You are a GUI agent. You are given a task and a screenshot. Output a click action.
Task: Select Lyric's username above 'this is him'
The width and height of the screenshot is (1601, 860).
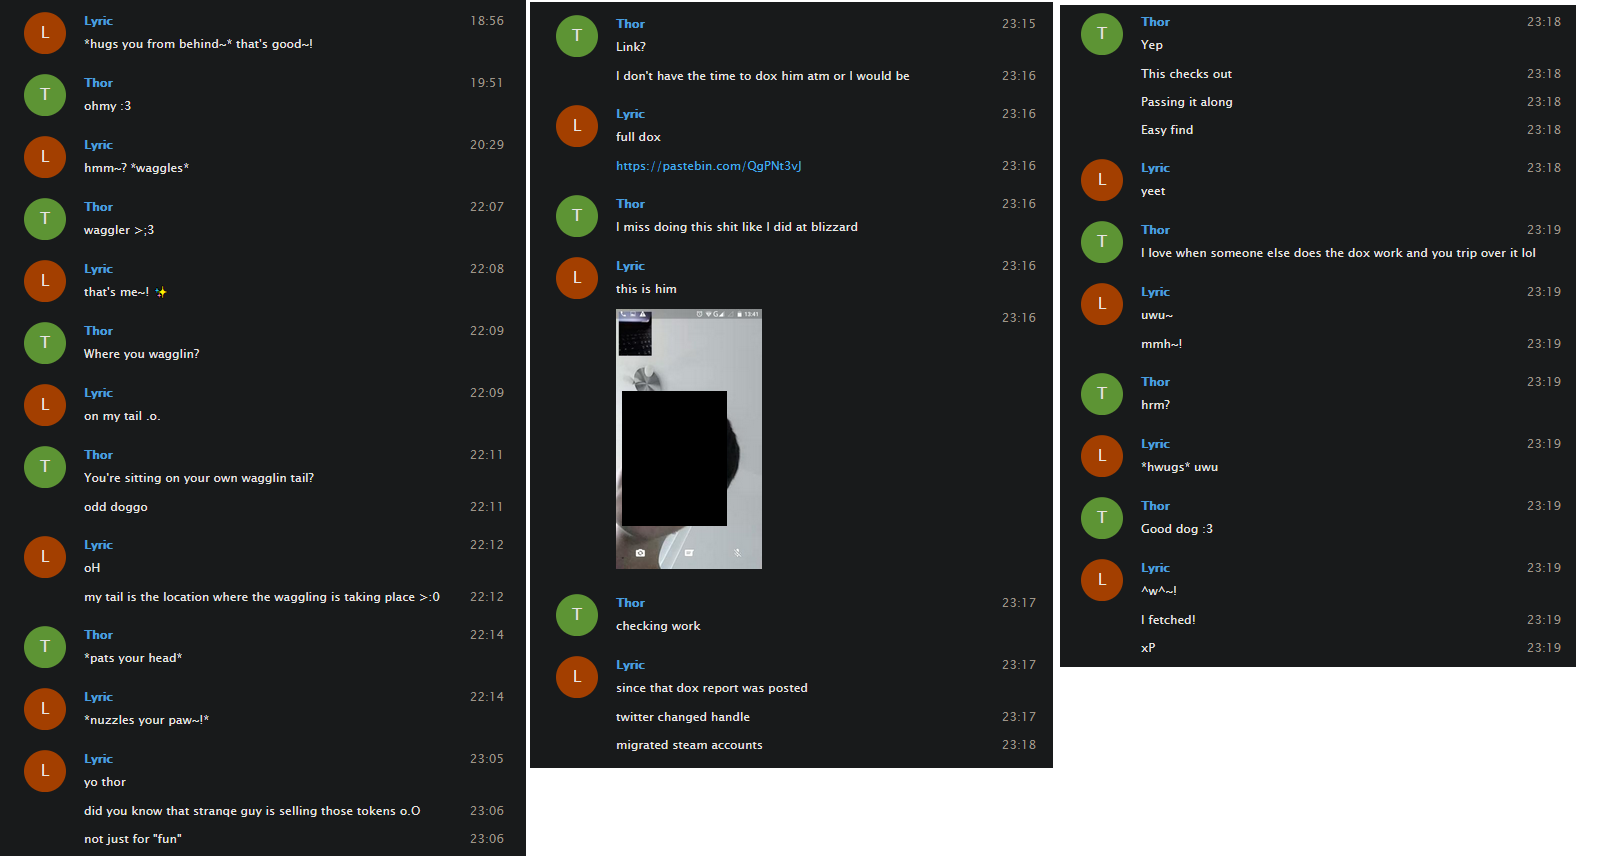pyautogui.click(x=630, y=266)
